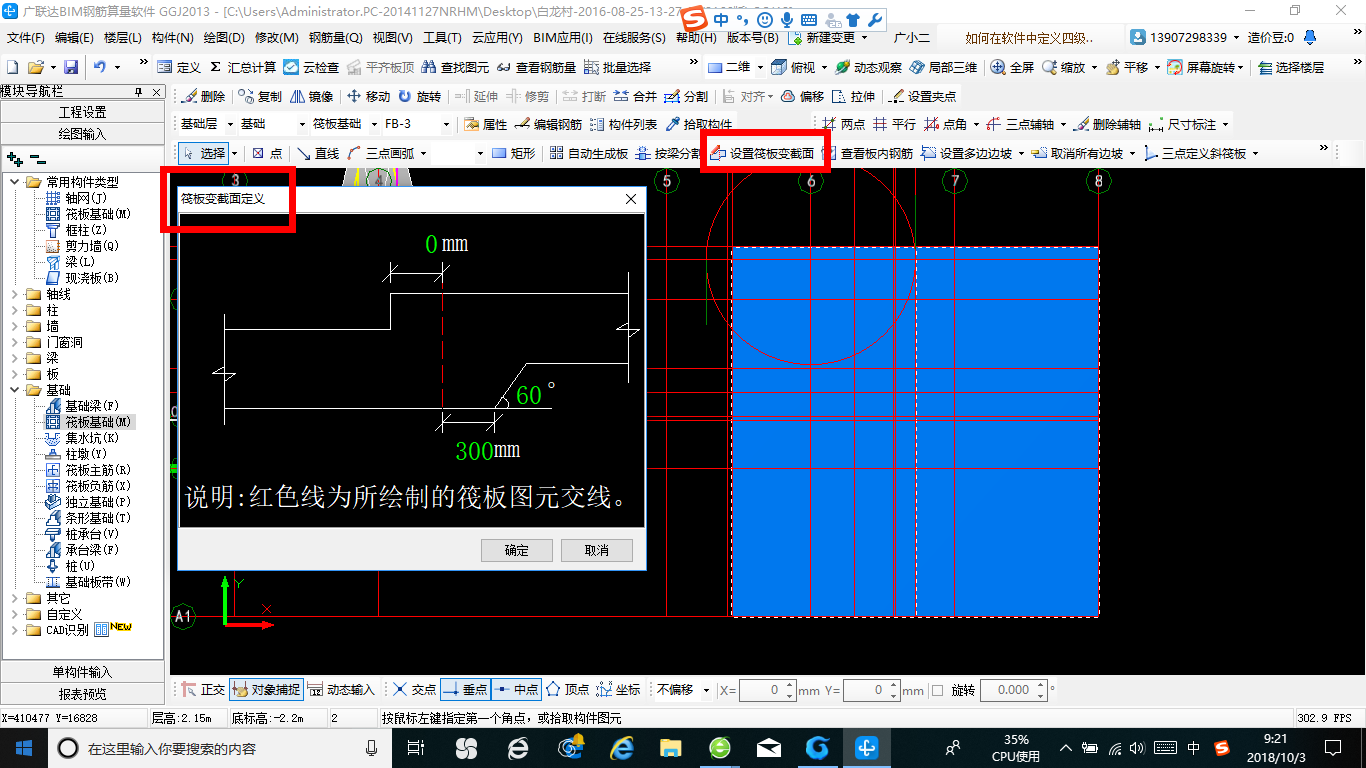Enable the 旋转 rotation checkbox
Image resolution: width=1366 pixels, height=768 pixels.
point(937,690)
